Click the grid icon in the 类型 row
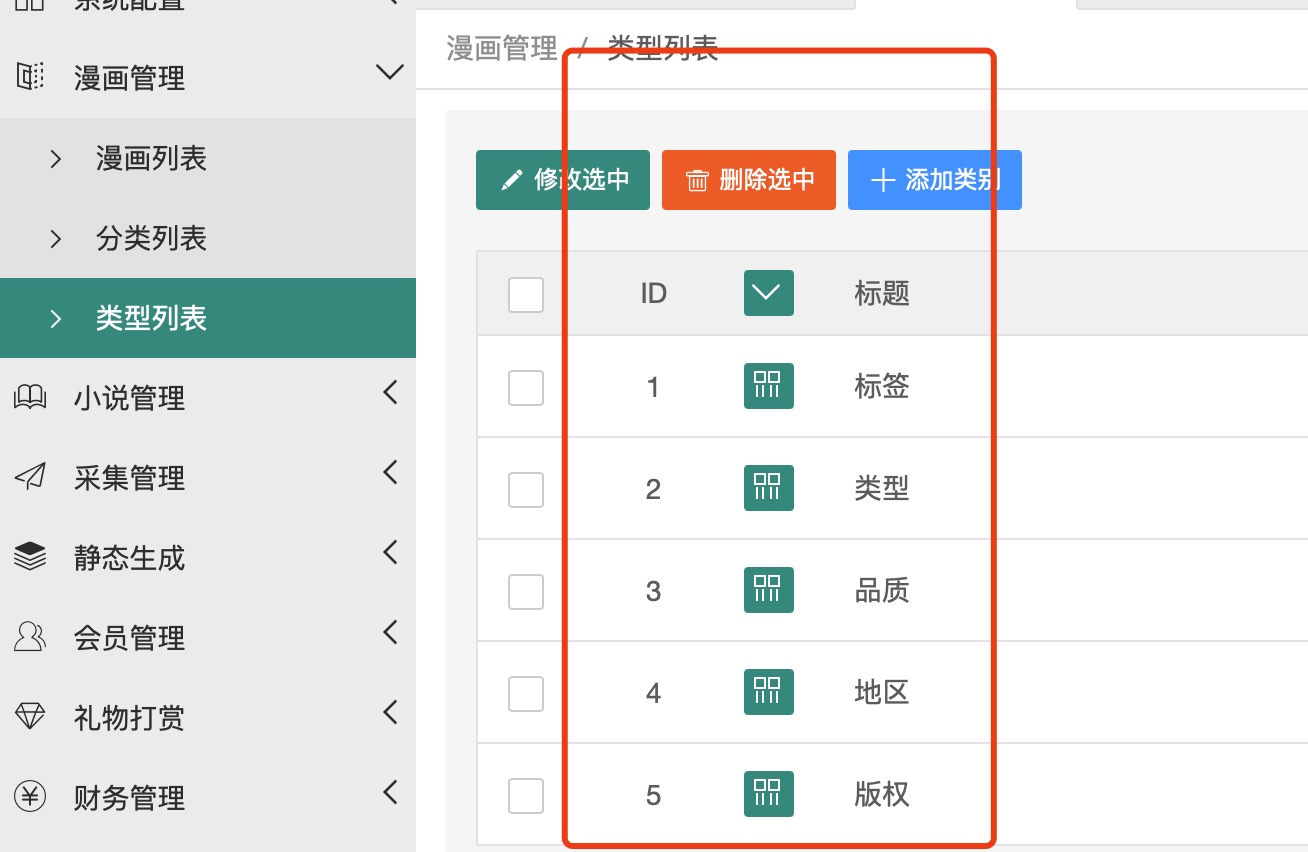 coord(768,488)
